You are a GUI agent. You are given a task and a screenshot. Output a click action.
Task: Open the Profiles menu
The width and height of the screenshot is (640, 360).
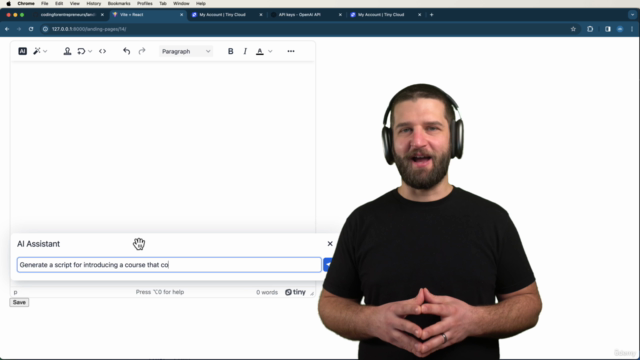pyautogui.click(x=144, y=3)
